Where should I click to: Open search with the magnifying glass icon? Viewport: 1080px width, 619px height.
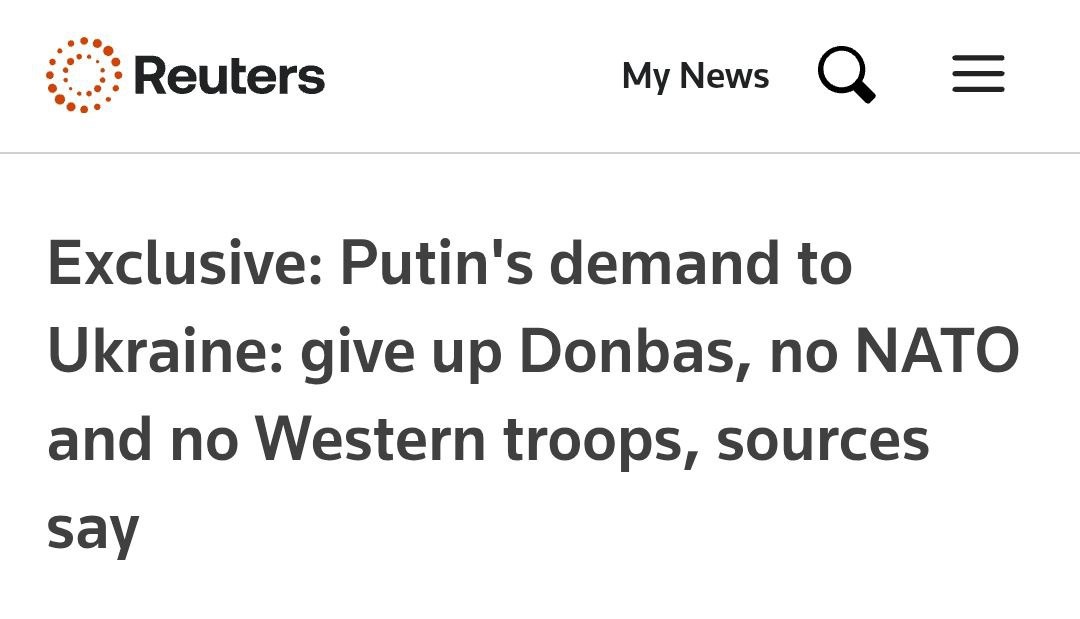tap(847, 74)
